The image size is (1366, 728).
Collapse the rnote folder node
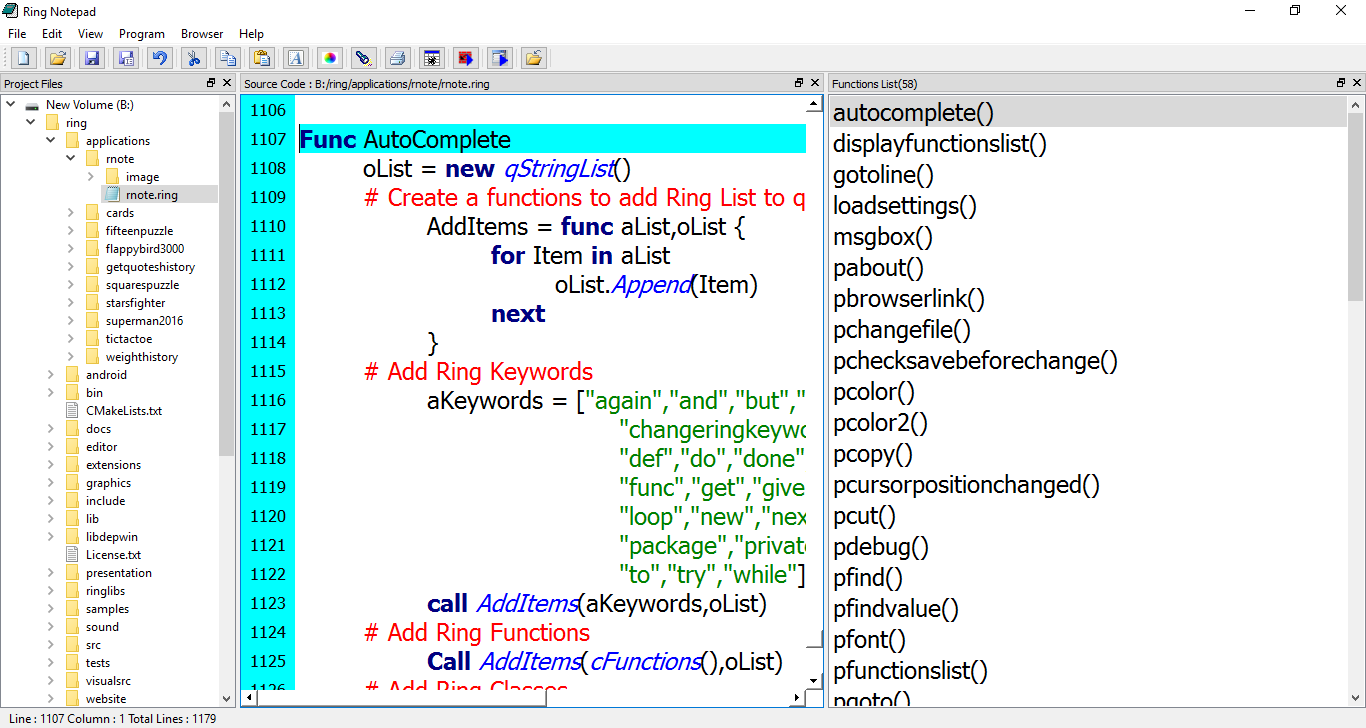[71, 159]
